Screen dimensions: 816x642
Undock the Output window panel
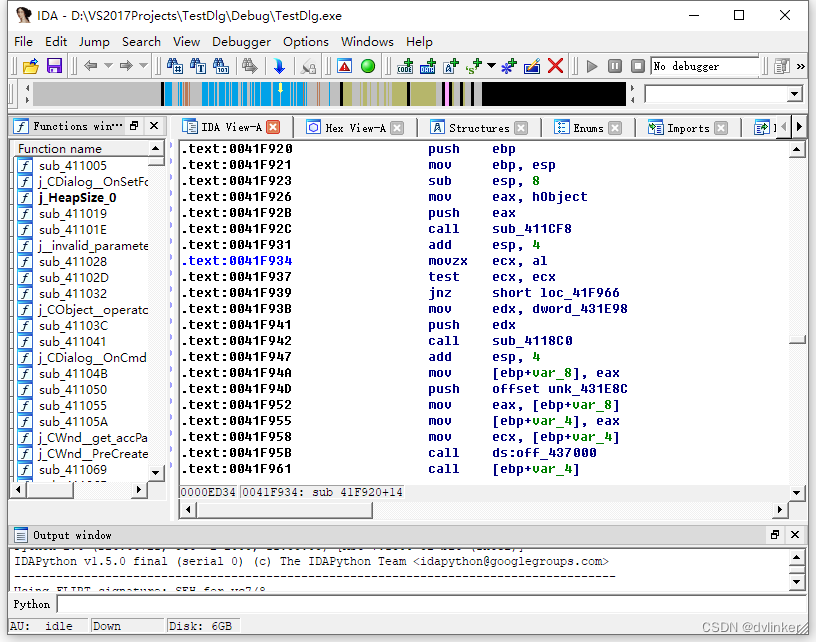coord(775,535)
